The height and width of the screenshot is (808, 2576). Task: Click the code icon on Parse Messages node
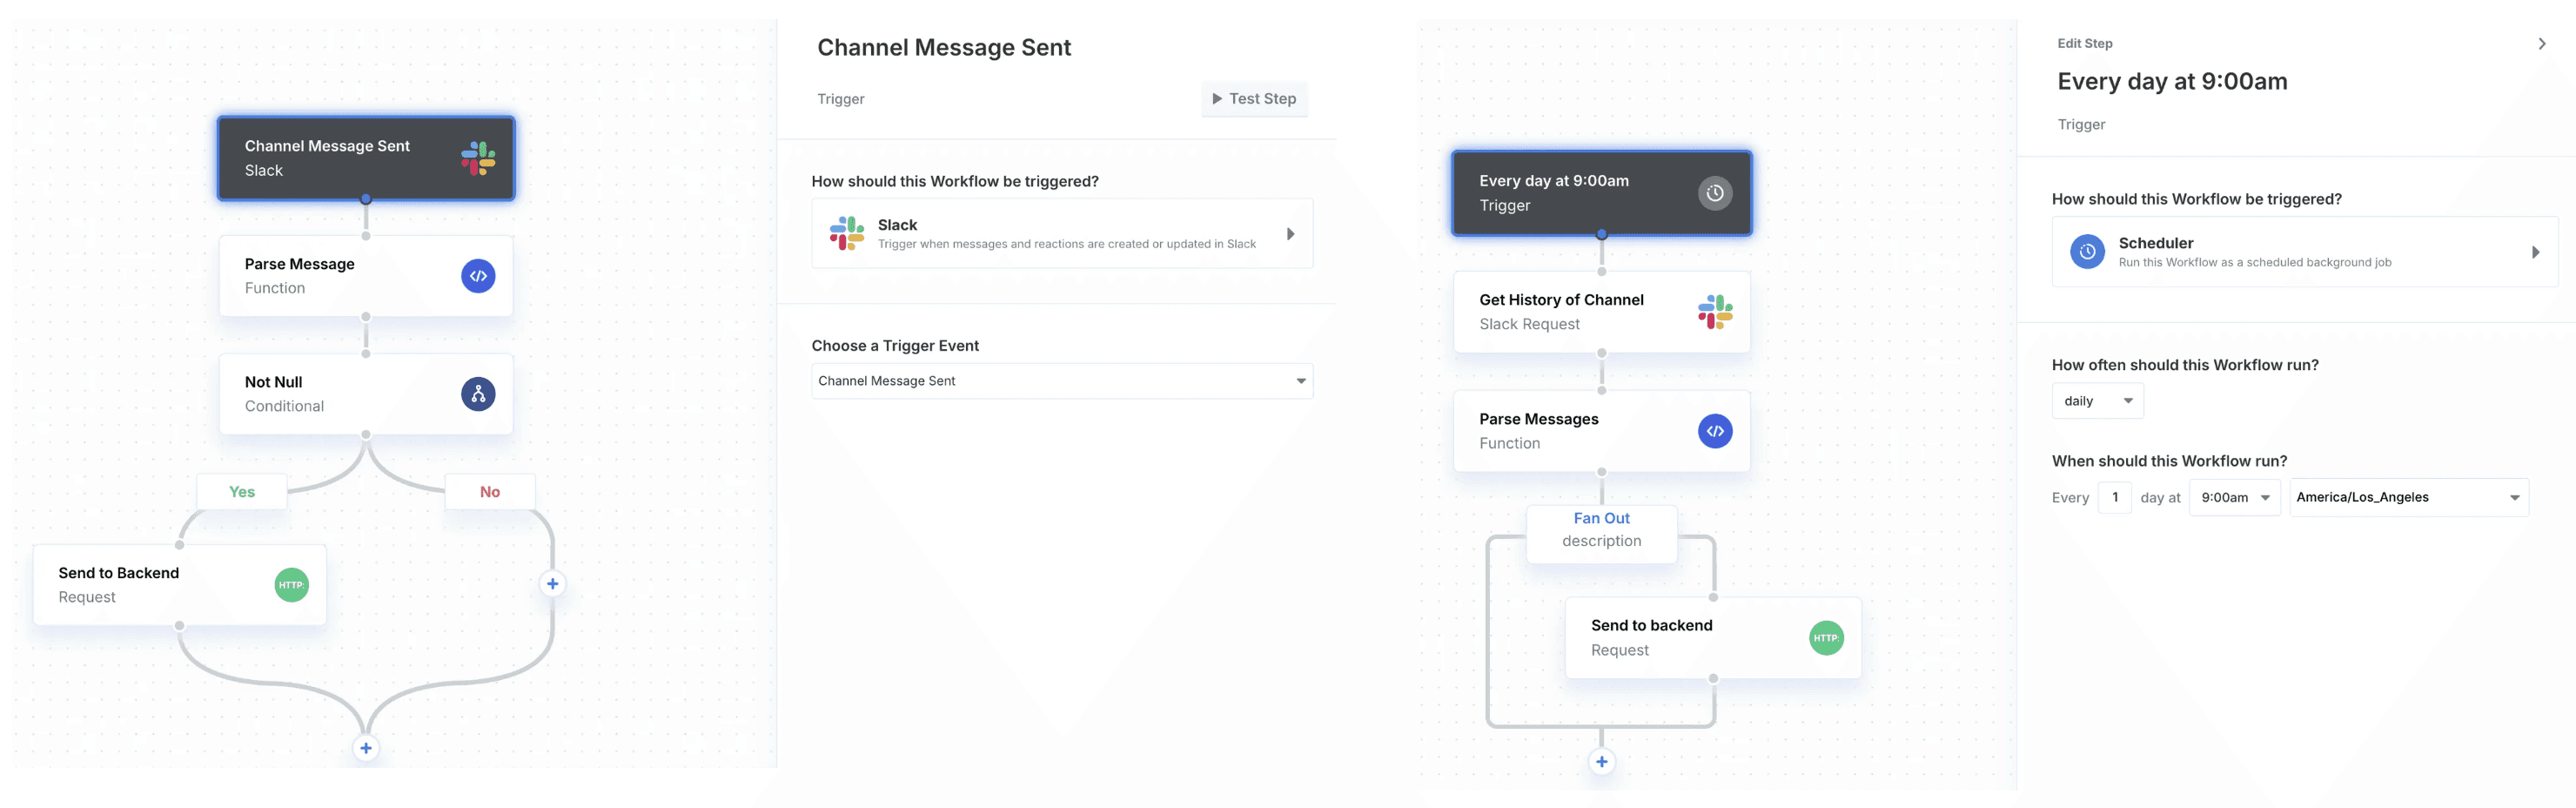point(1714,431)
